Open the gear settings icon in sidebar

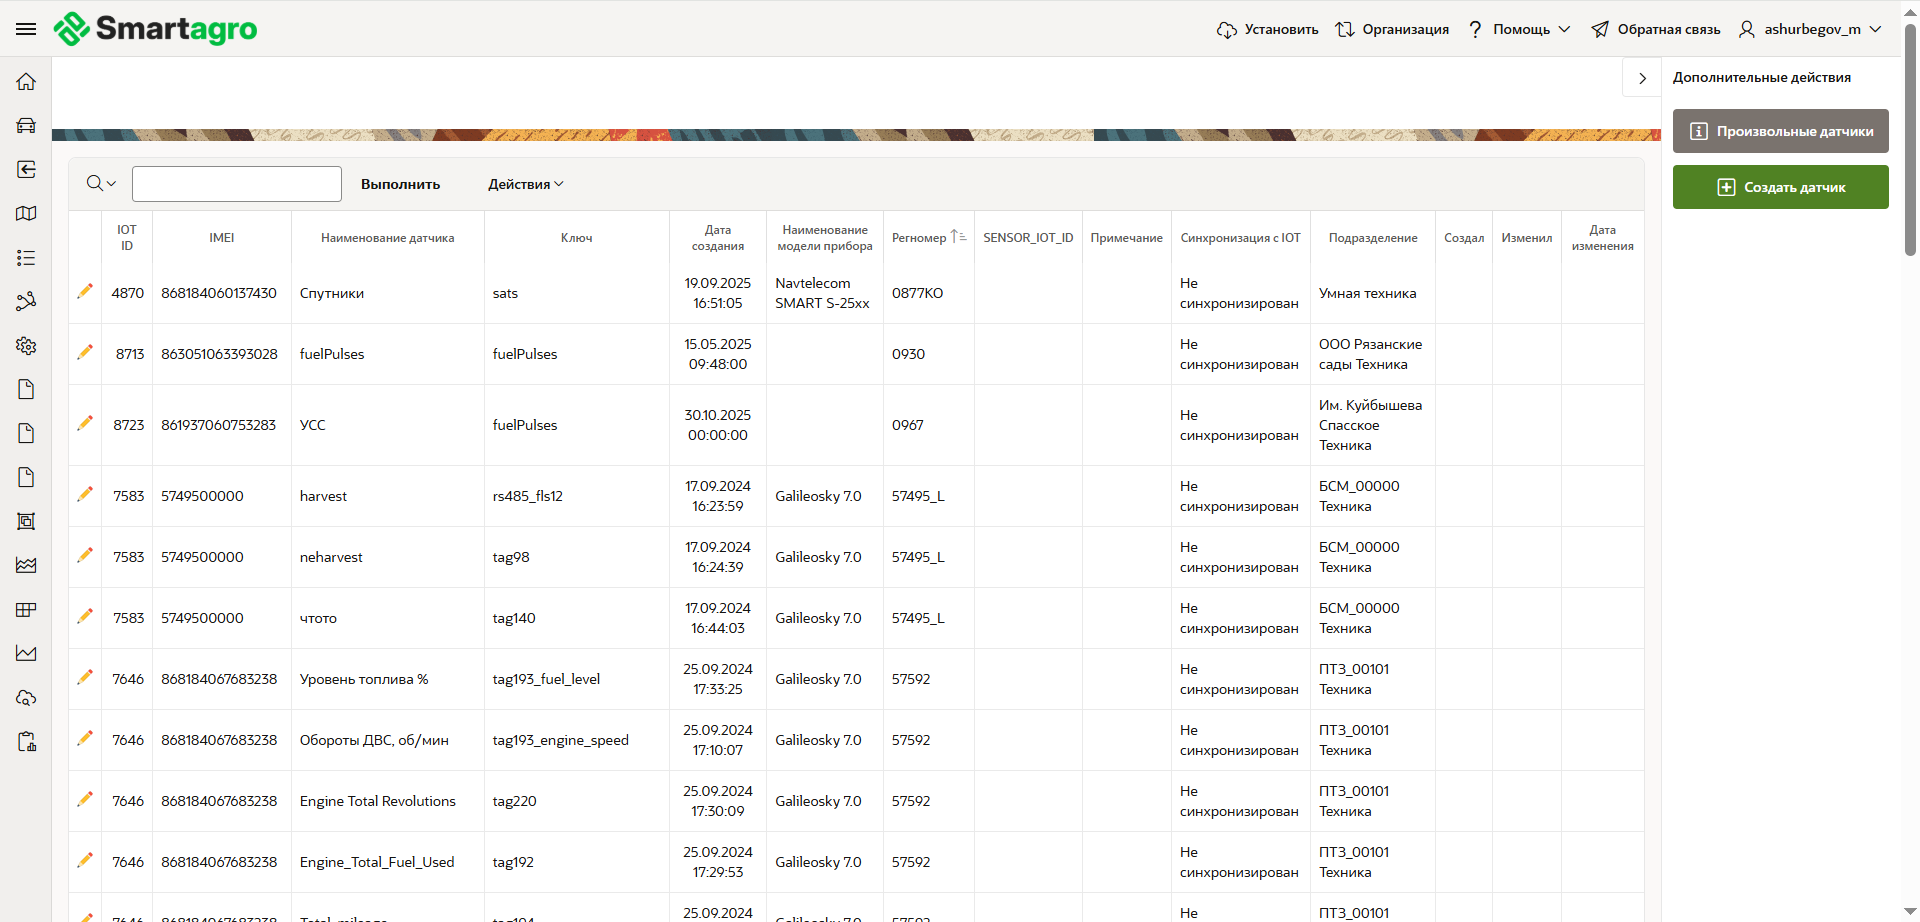coord(26,345)
